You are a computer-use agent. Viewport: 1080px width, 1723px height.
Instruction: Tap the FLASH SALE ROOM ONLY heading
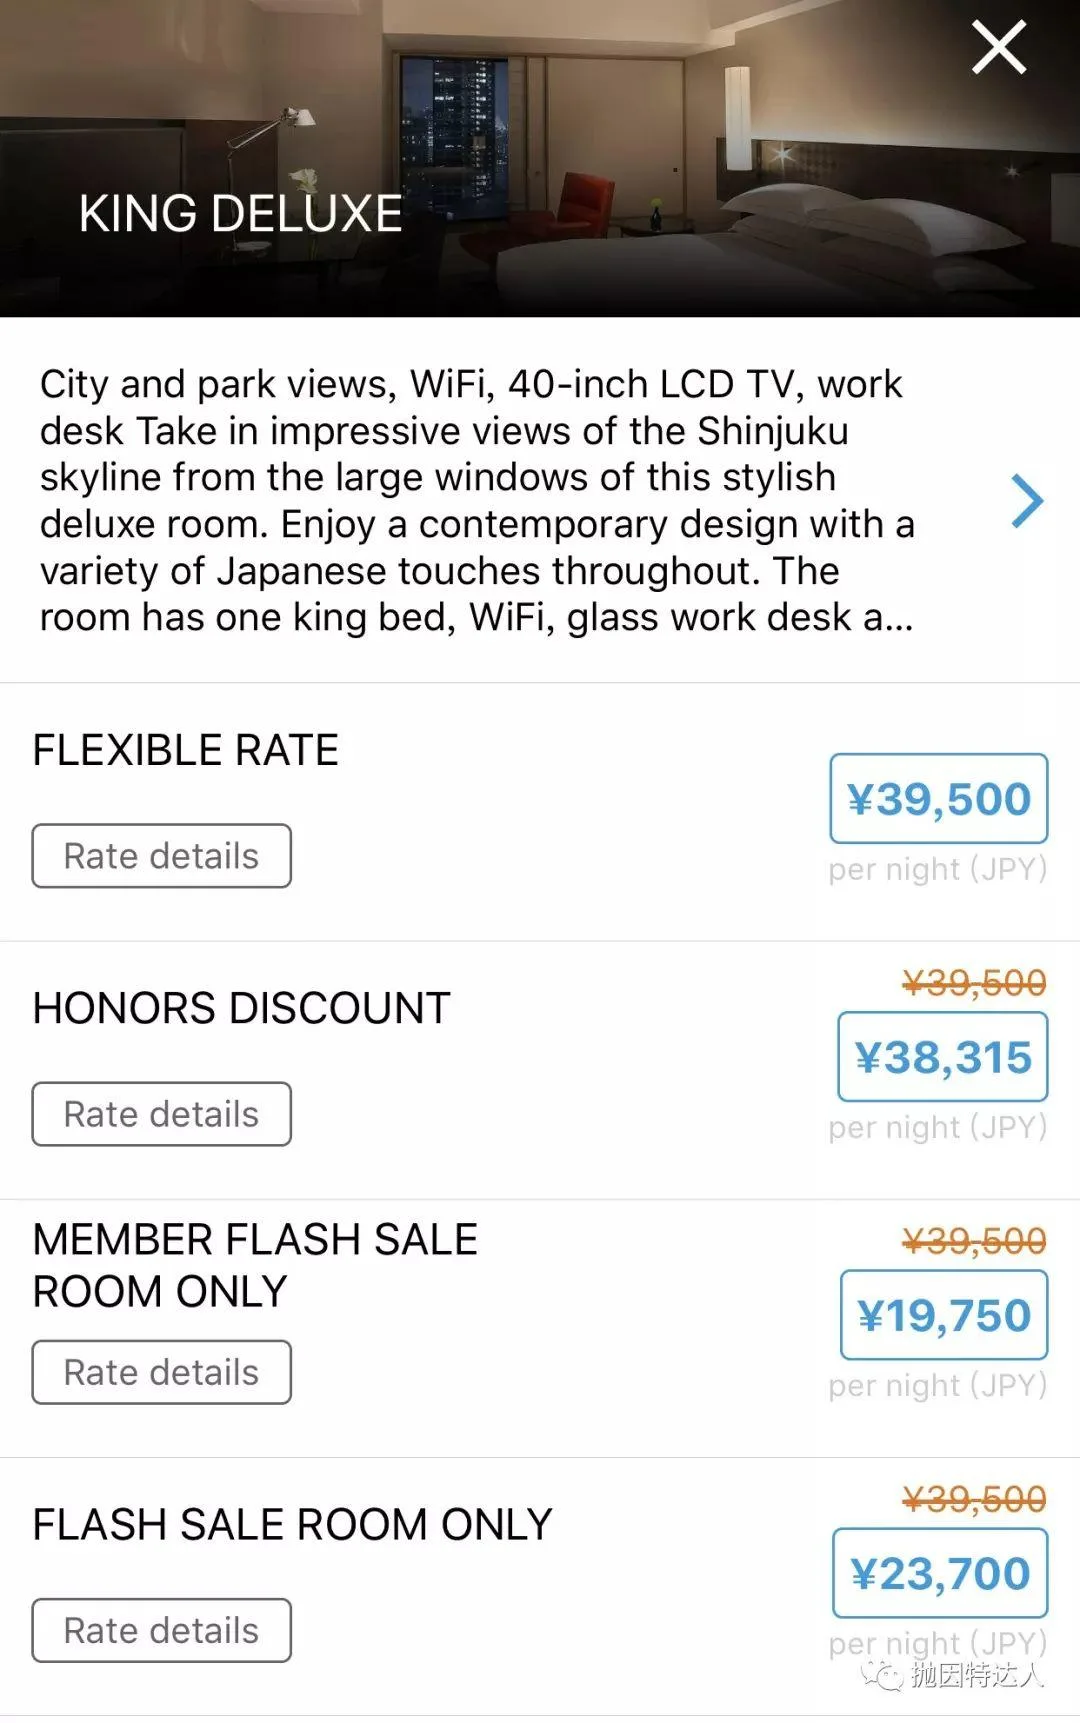coord(292,1525)
